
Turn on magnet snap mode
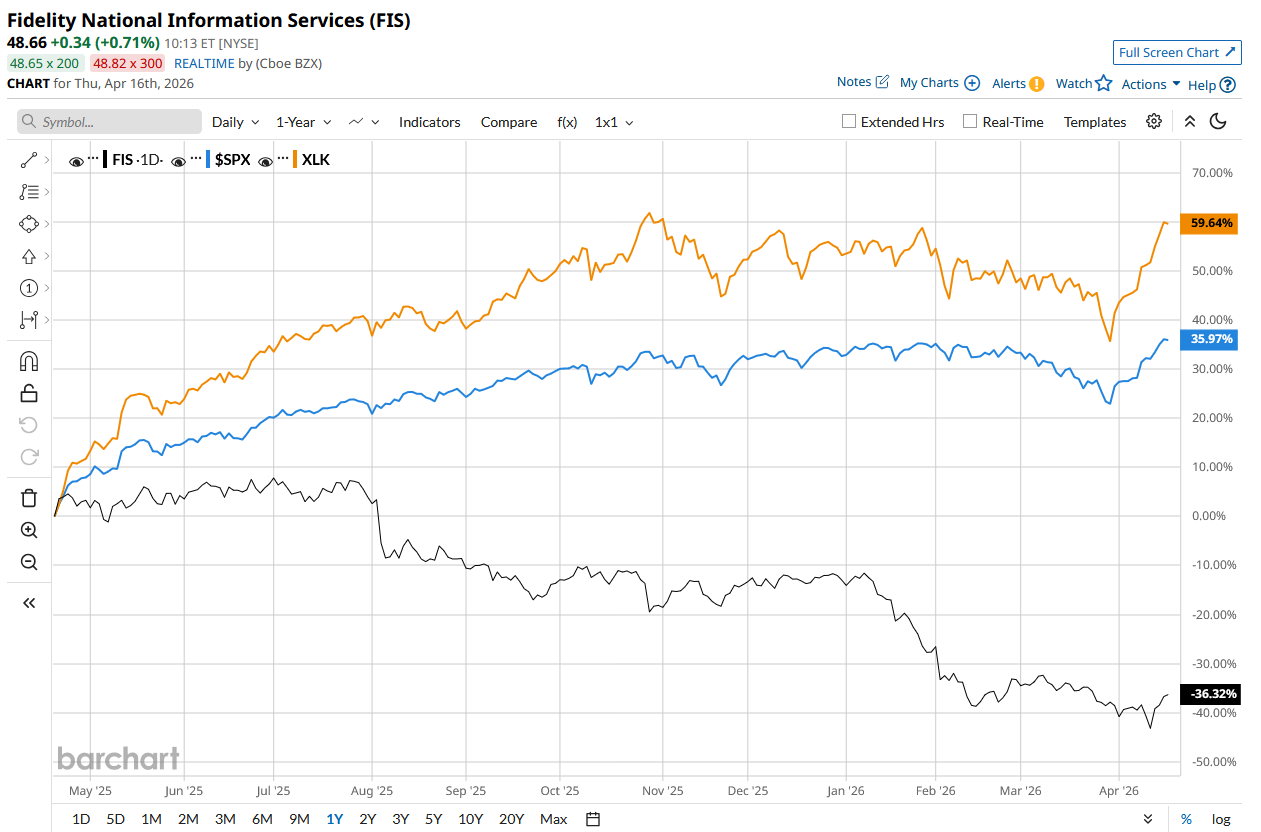(x=29, y=361)
